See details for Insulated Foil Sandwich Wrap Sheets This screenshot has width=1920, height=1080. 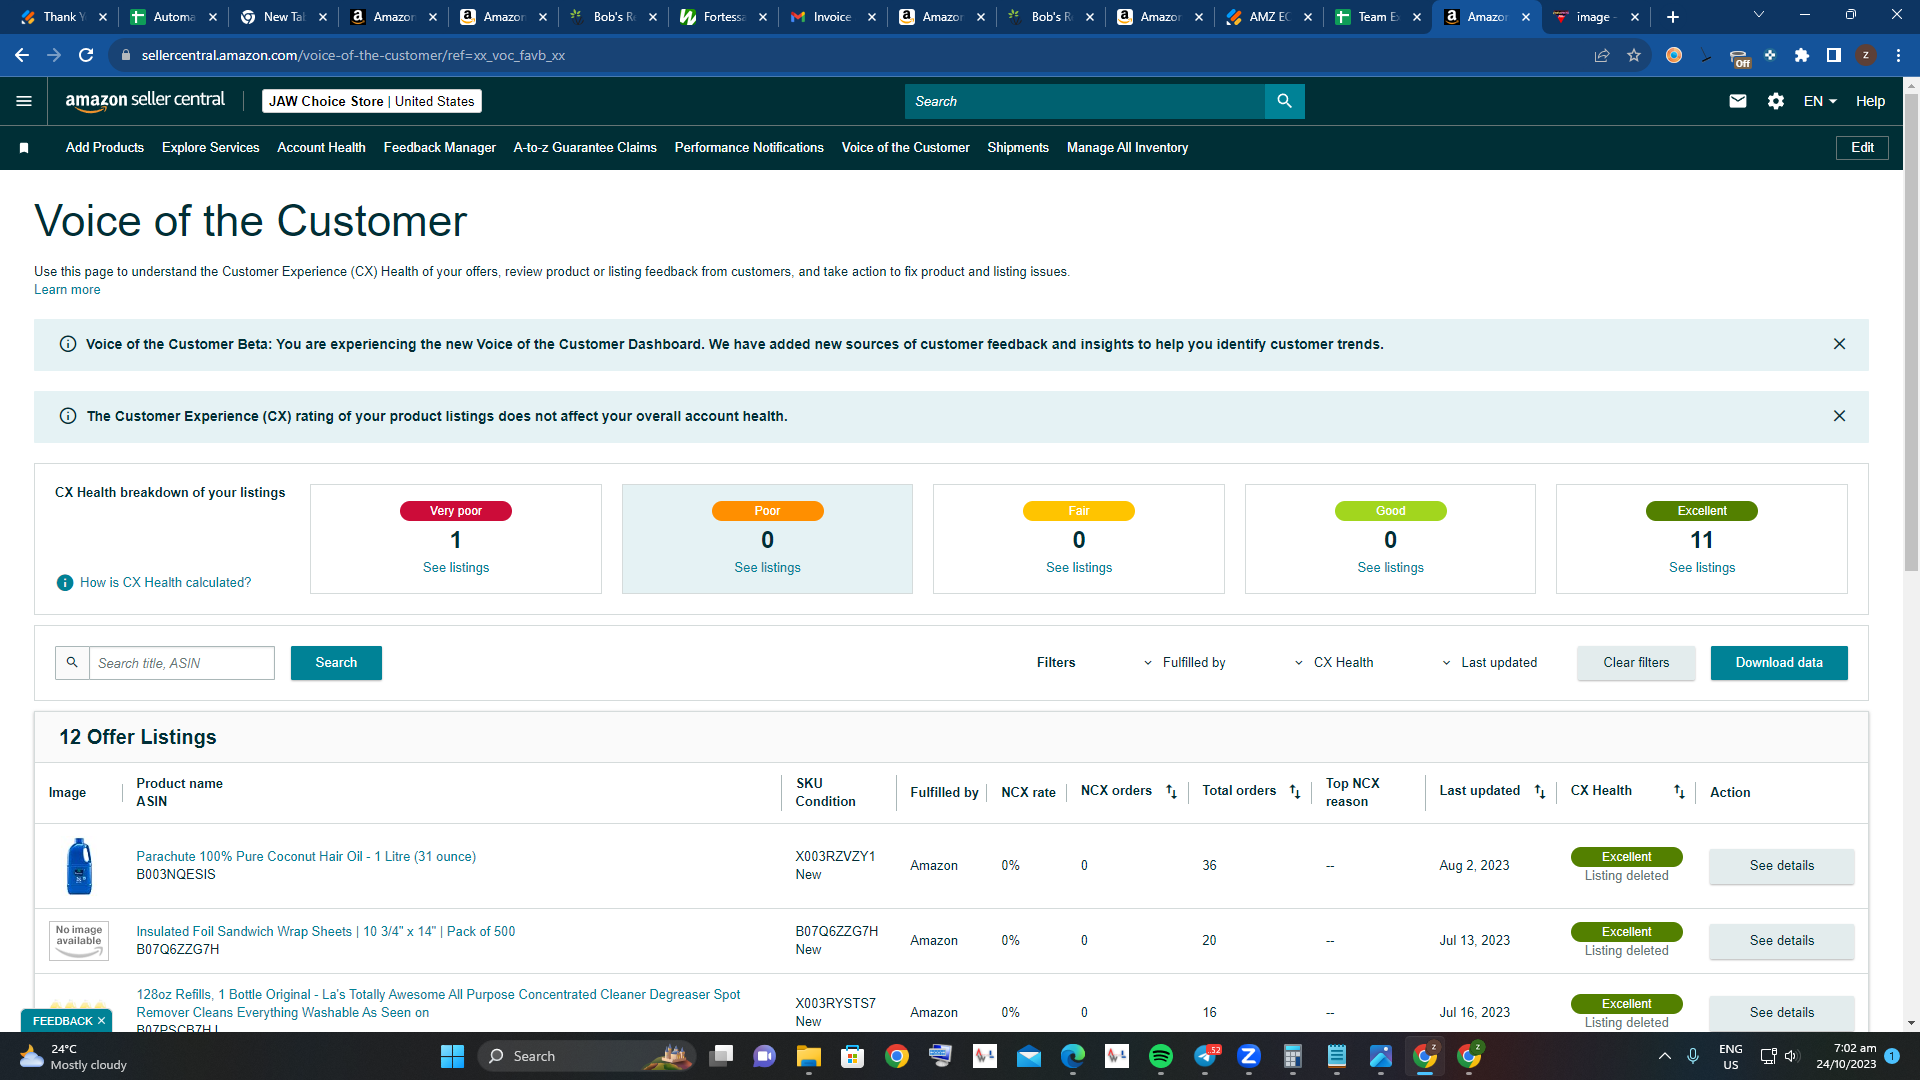coord(1781,941)
